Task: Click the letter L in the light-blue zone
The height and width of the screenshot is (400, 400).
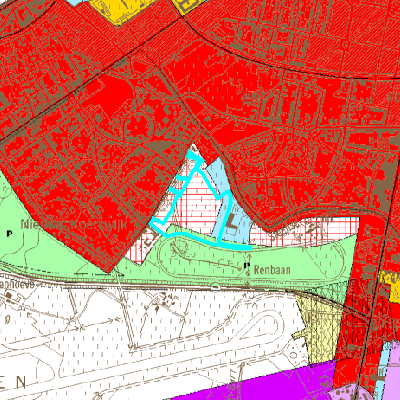Action: point(232,221)
